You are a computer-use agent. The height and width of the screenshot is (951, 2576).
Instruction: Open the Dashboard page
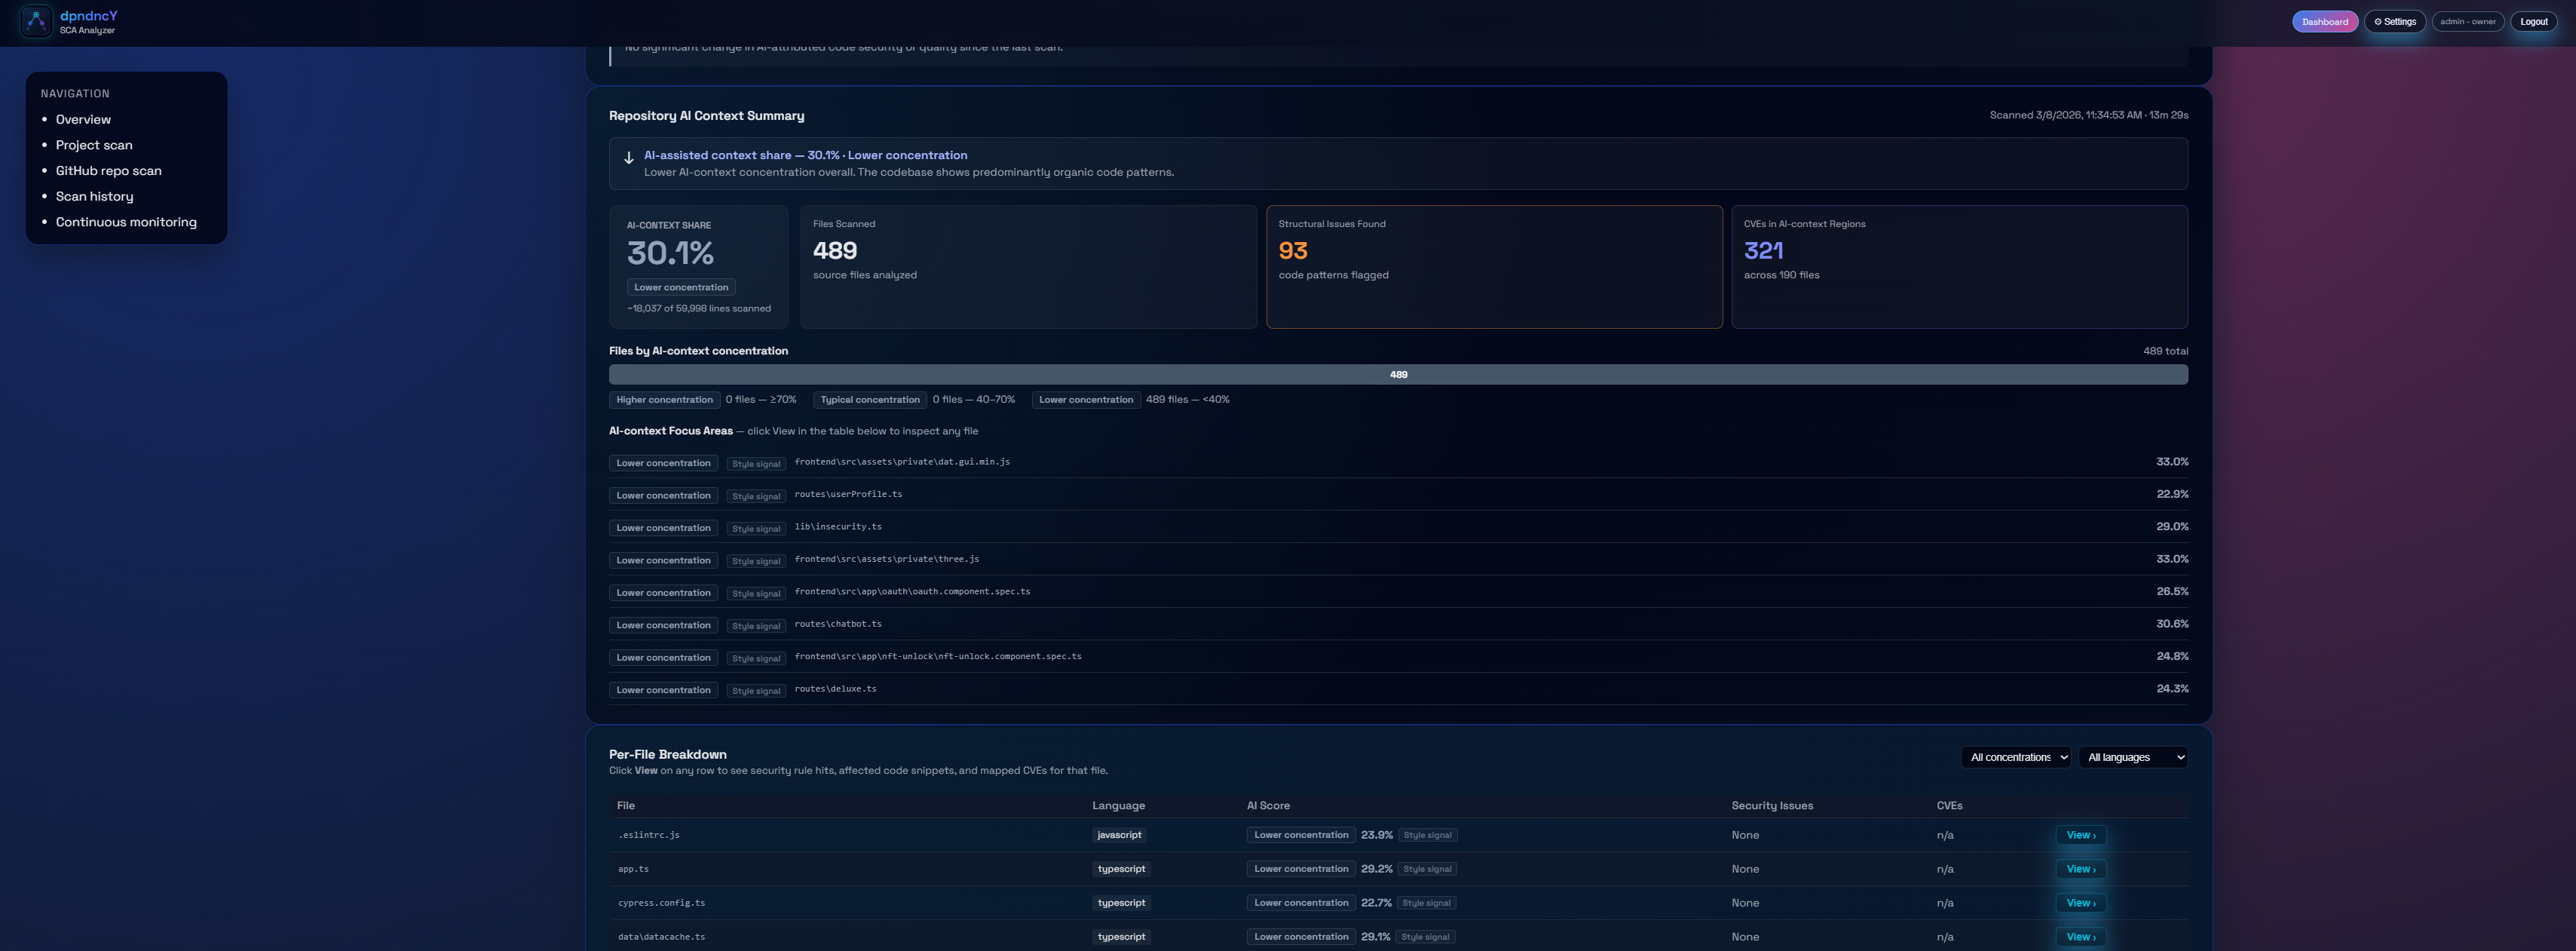2324,22
